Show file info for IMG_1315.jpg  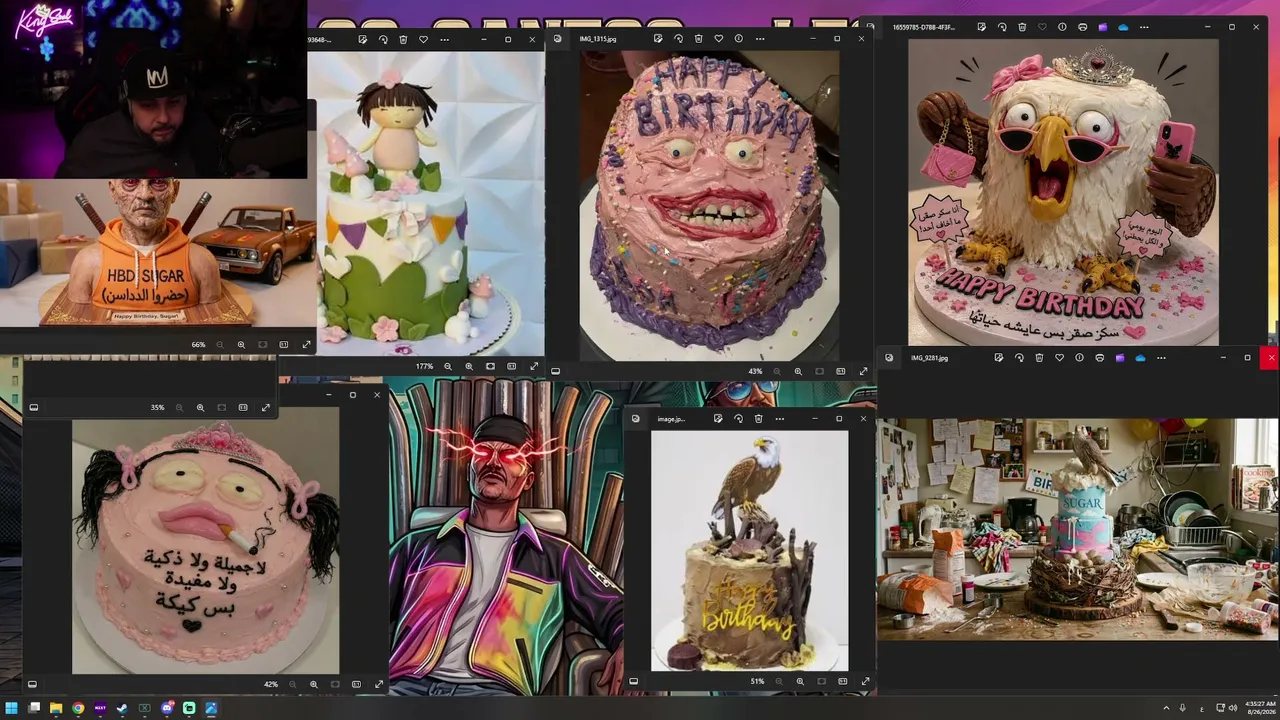739,39
